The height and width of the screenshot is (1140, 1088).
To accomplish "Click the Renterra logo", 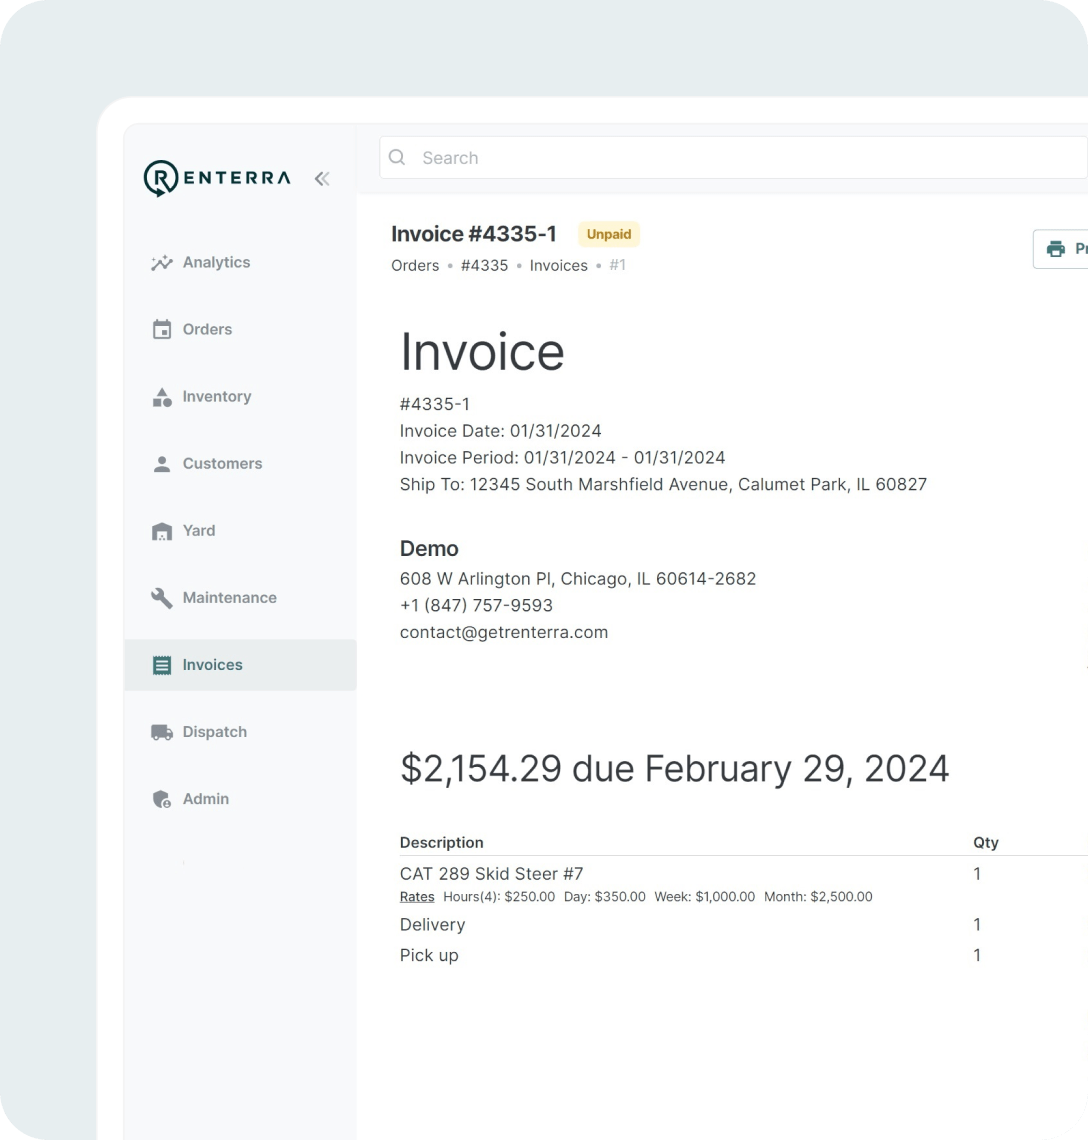I will [217, 178].
